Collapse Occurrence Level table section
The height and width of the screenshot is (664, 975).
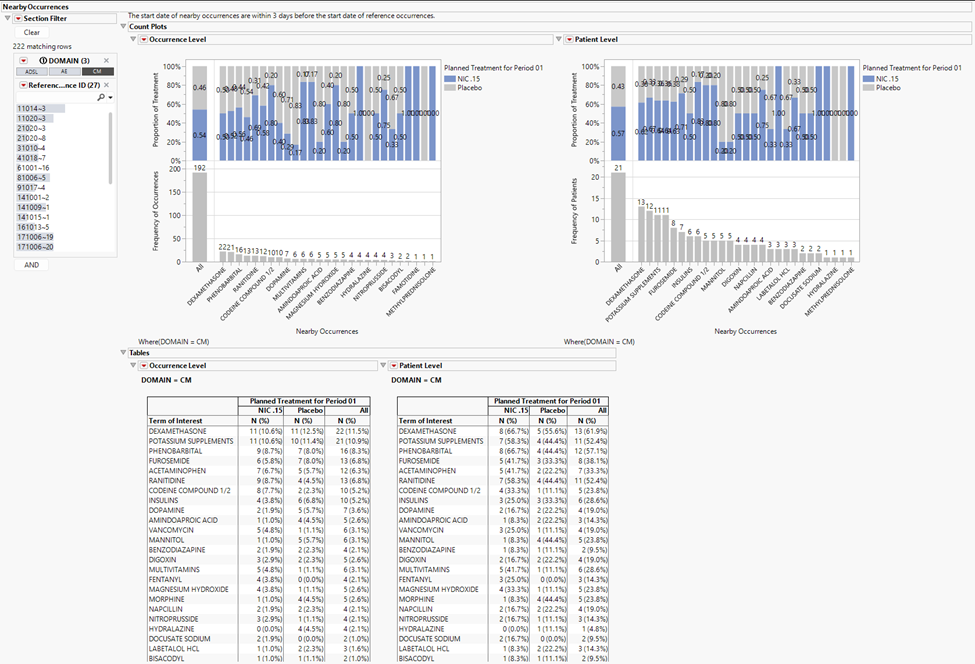[x=133, y=366]
